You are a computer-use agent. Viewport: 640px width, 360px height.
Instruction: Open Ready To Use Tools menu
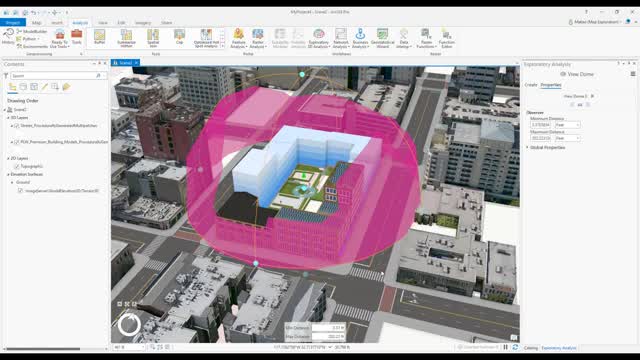(x=60, y=38)
